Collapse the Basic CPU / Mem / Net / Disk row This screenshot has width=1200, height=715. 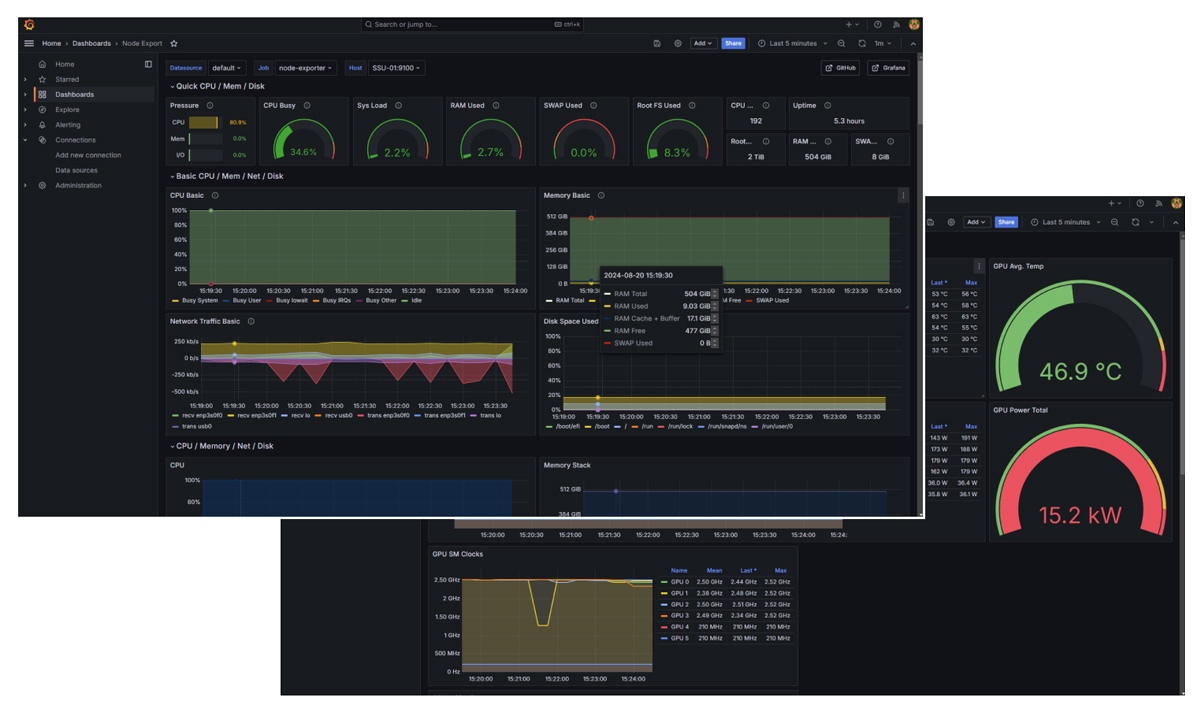(x=226, y=176)
